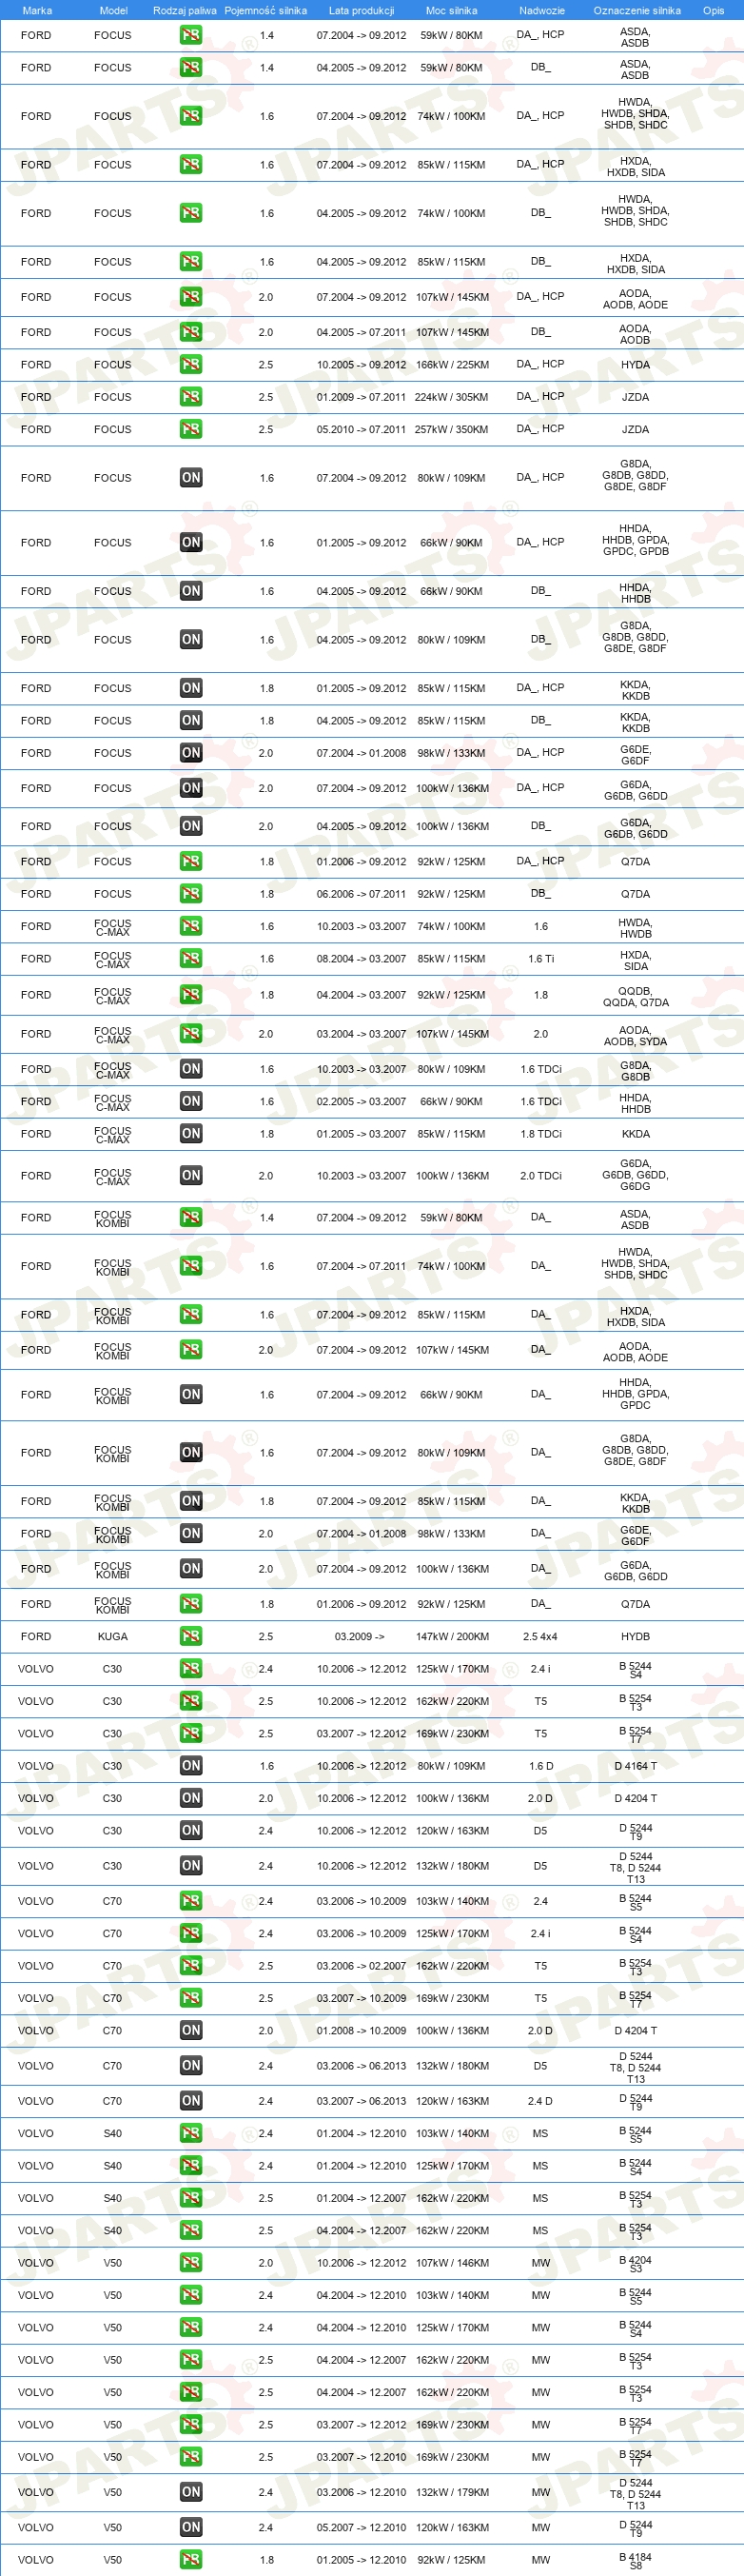Click ON icon in Focus Kombi 98kW / 133KM row
The image size is (744, 2576).
tap(191, 1532)
